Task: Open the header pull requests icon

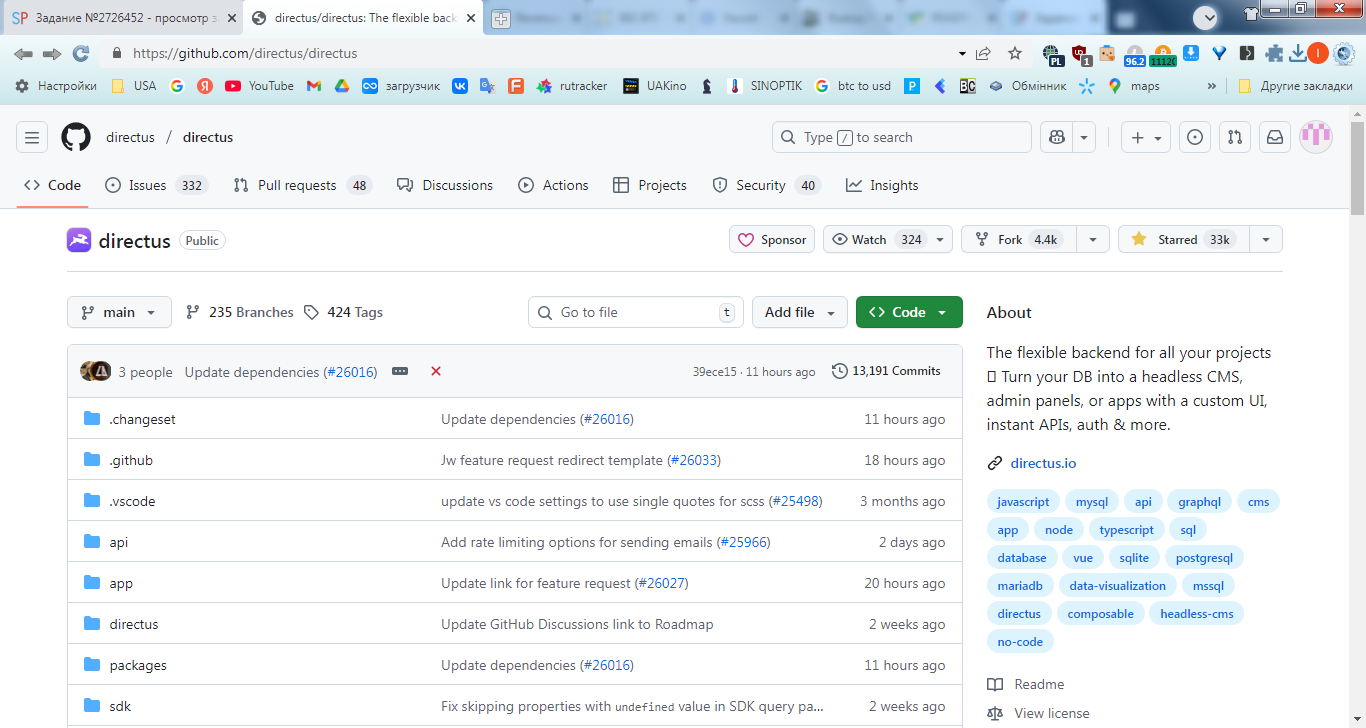Action: tap(1235, 138)
